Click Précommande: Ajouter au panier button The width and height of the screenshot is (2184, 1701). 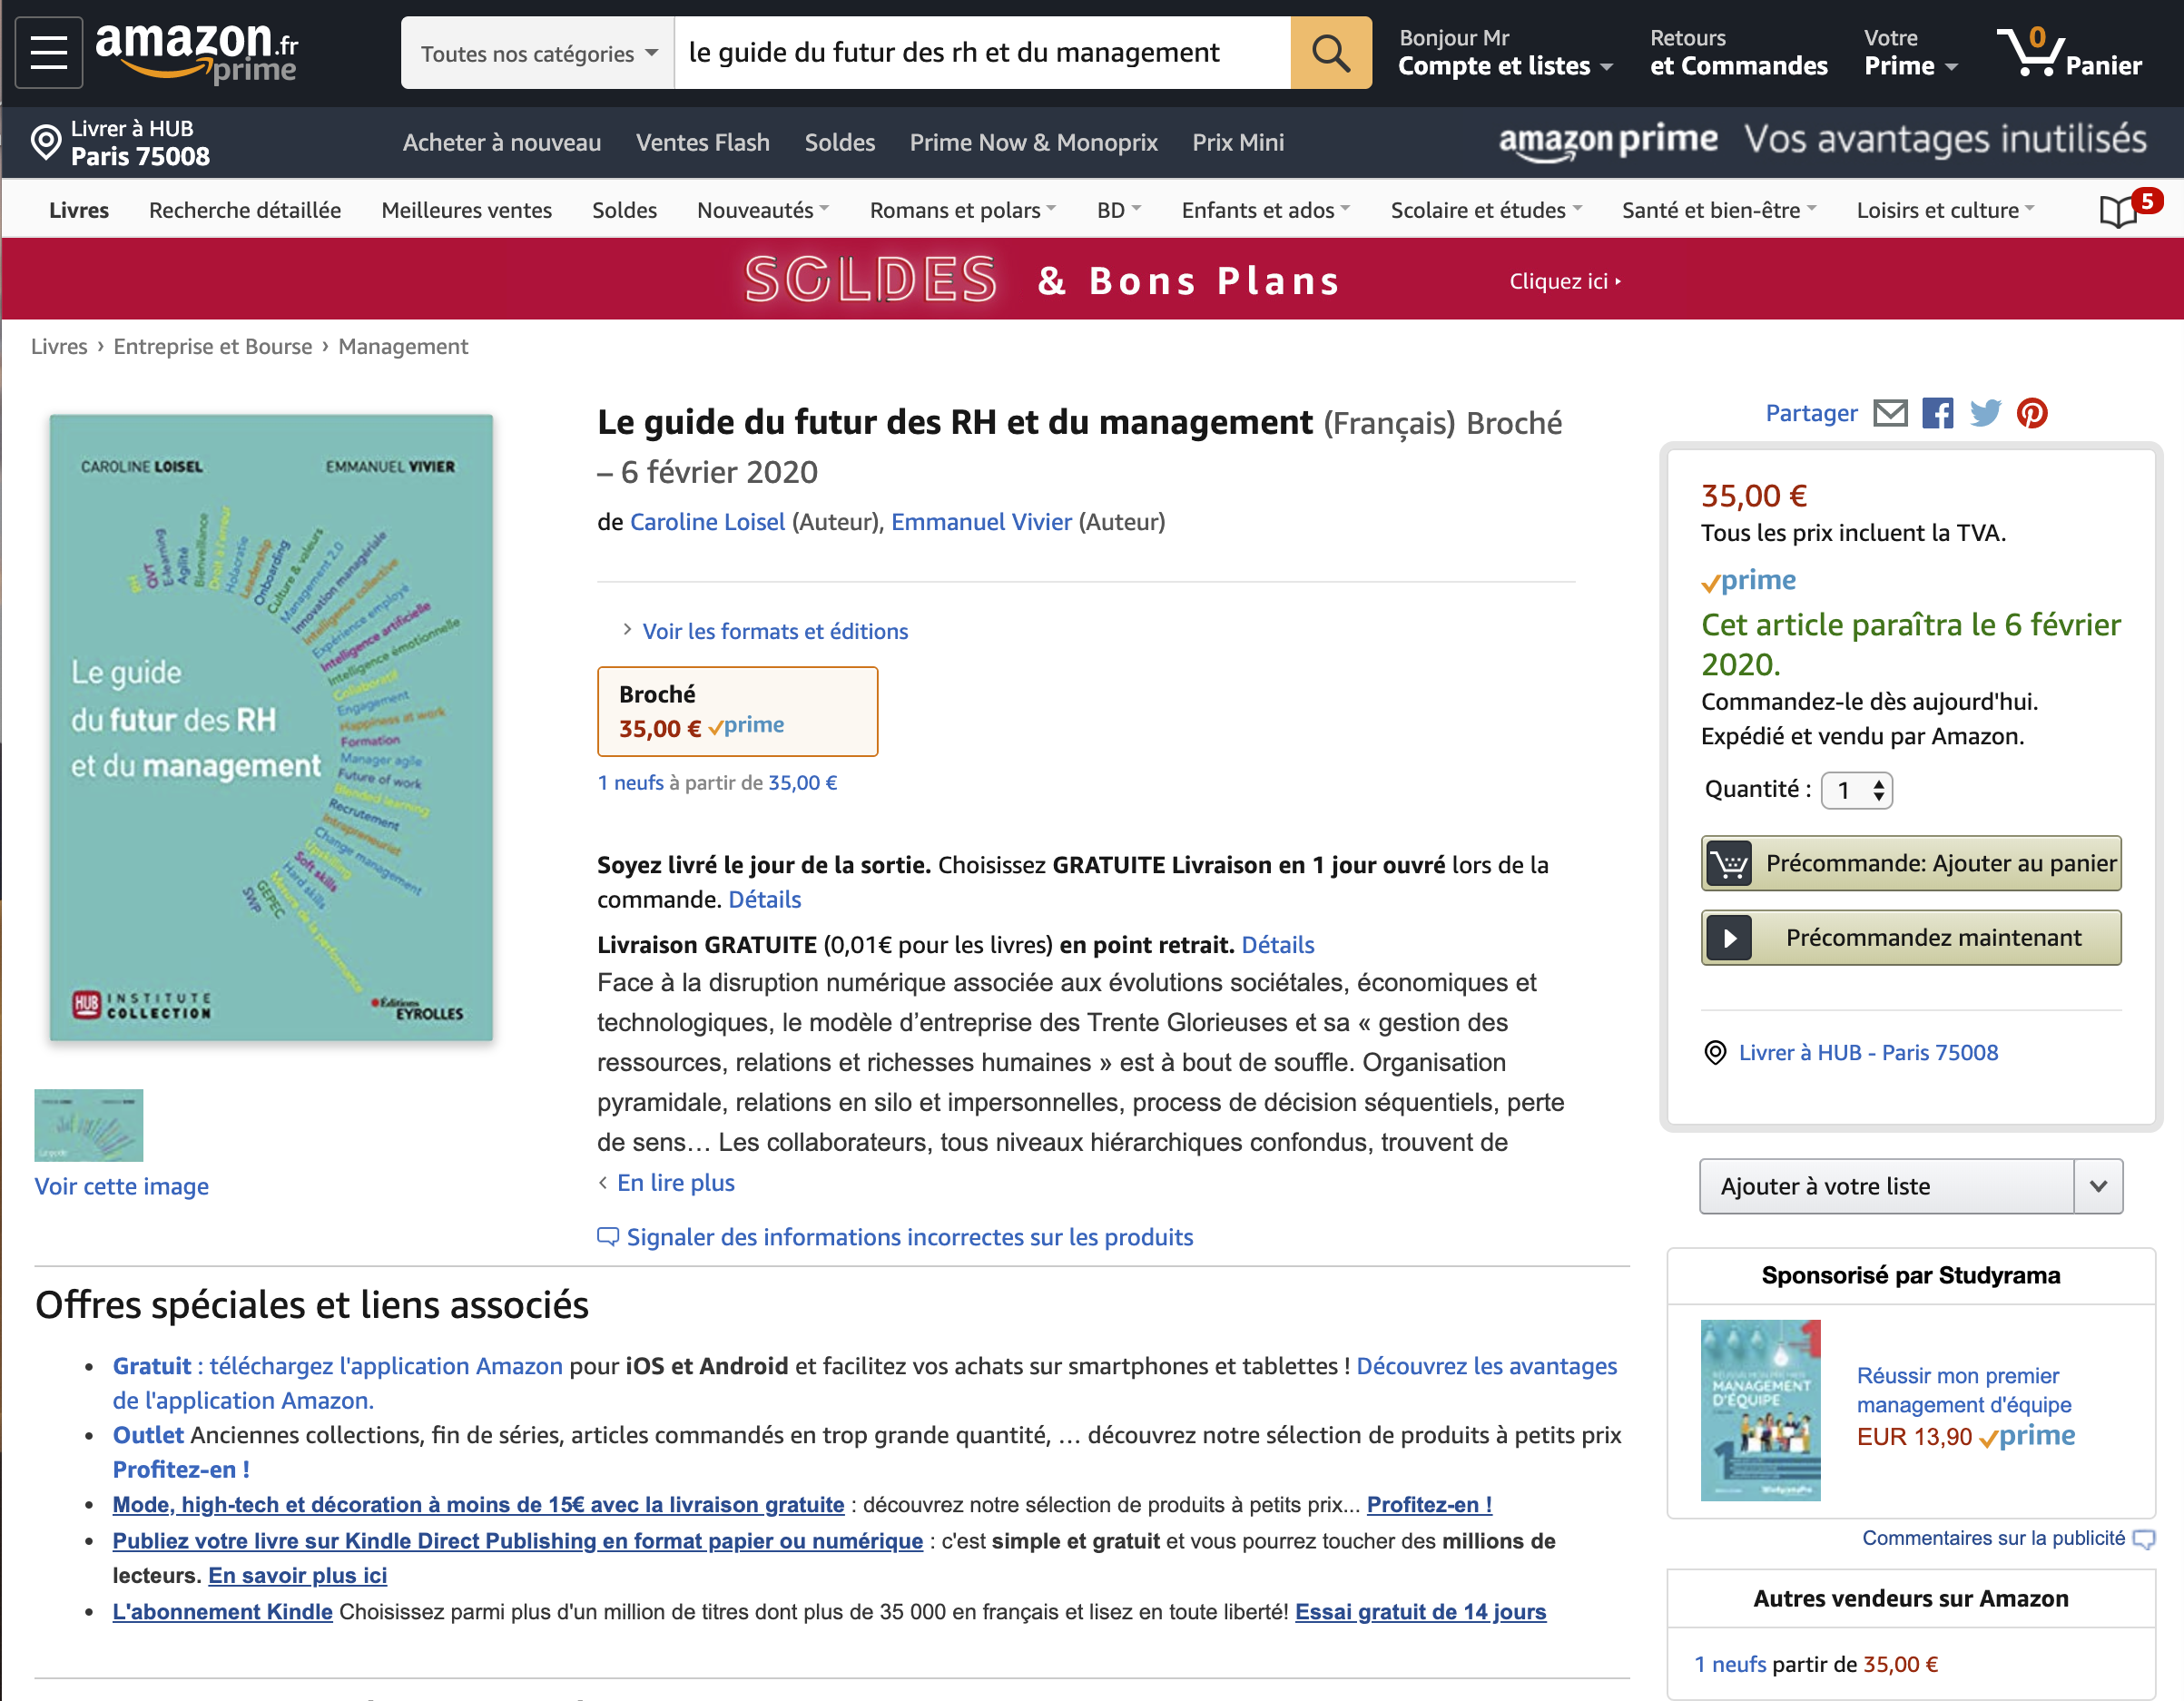coord(1911,863)
